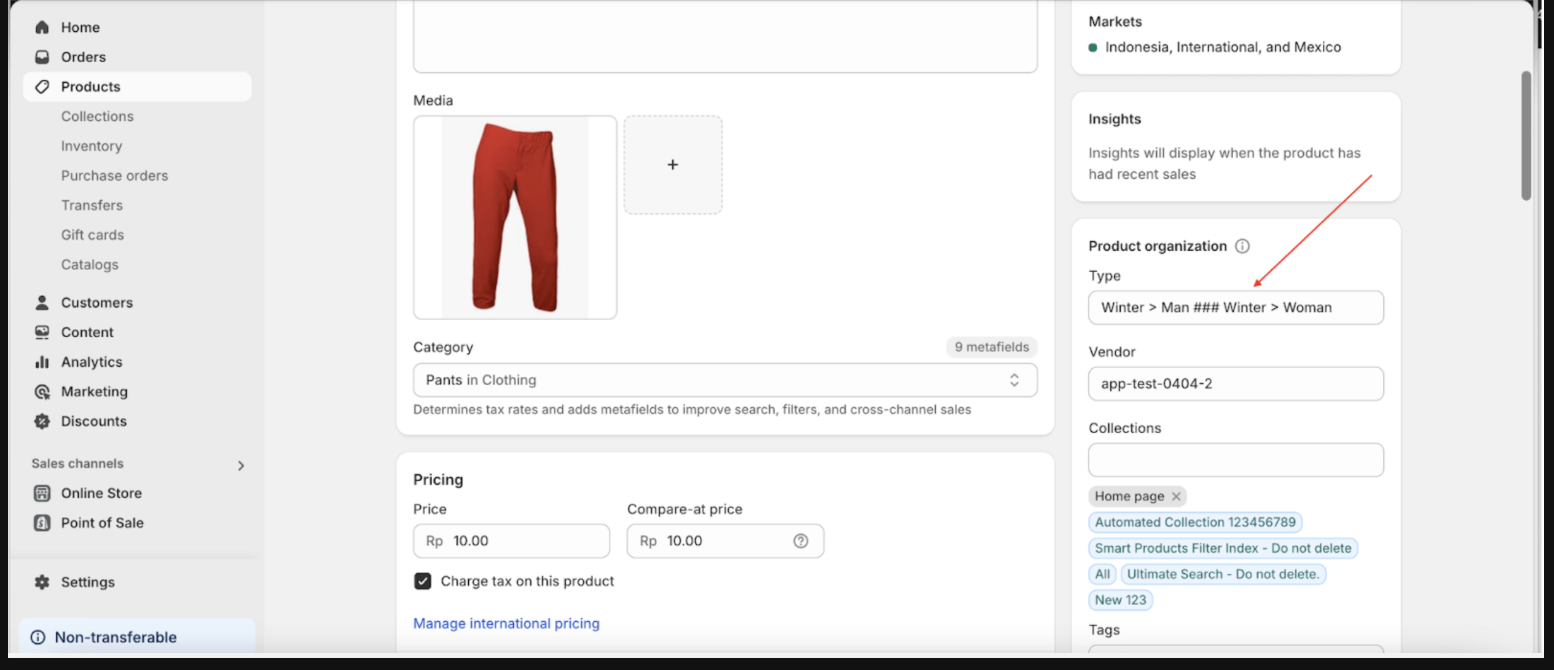Open Manage international pricing link
This screenshot has height=670, width=1554.
pos(506,623)
